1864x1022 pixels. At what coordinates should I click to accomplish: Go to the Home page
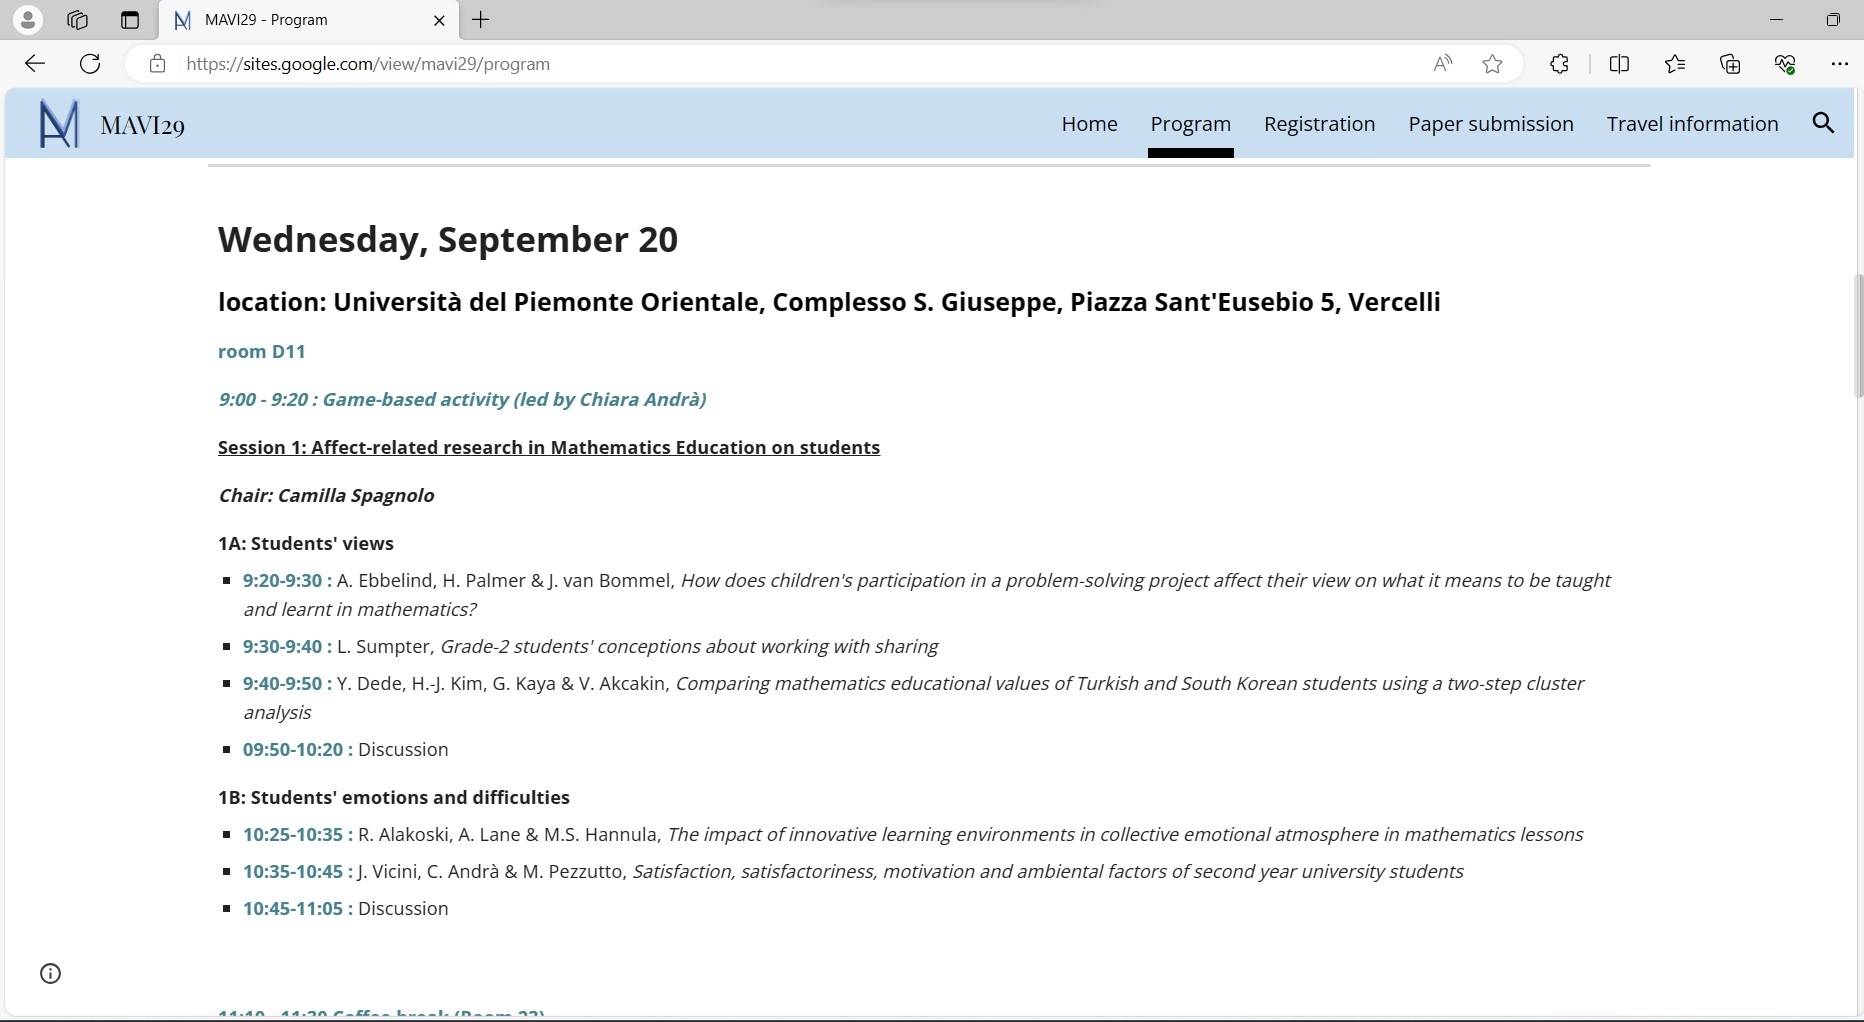[x=1089, y=124]
